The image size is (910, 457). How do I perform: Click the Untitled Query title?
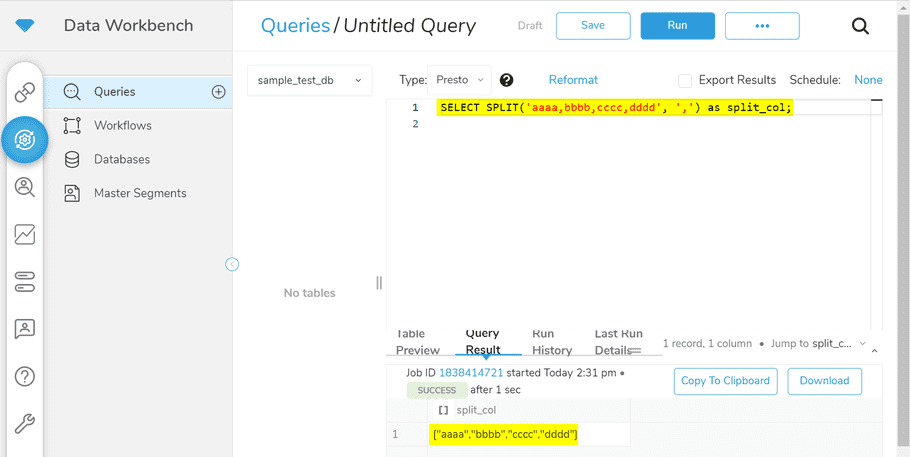tap(410, 26)
